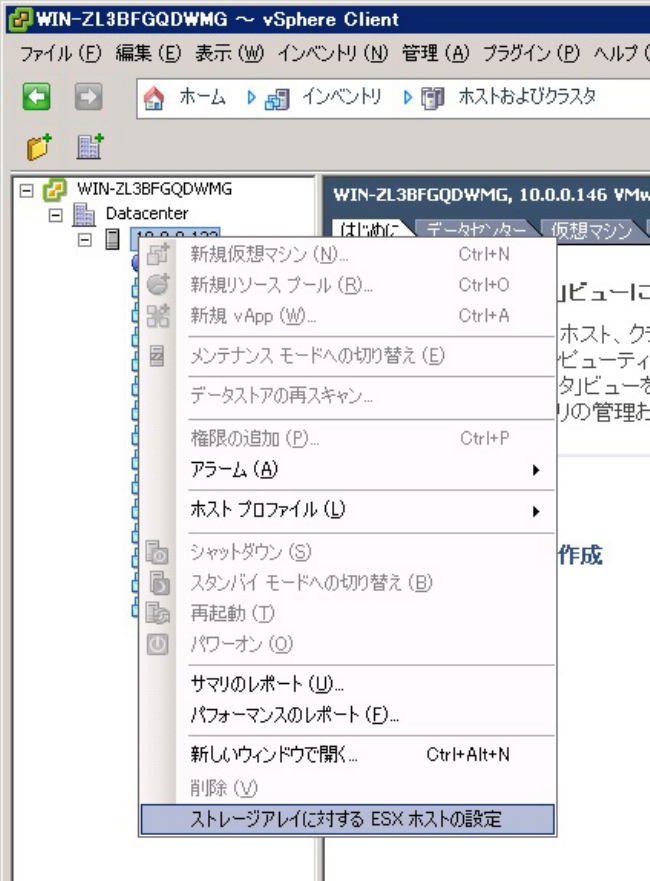Open the インベントリ (N) menu
Screen dimensions: 650x881
[333, 54]
